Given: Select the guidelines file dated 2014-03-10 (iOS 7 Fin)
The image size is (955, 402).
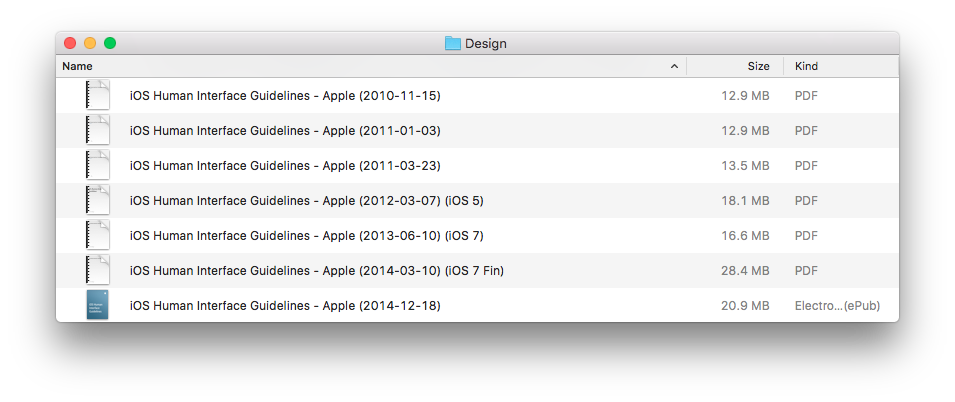Looking at the screenshot, I should pos(316,271).
